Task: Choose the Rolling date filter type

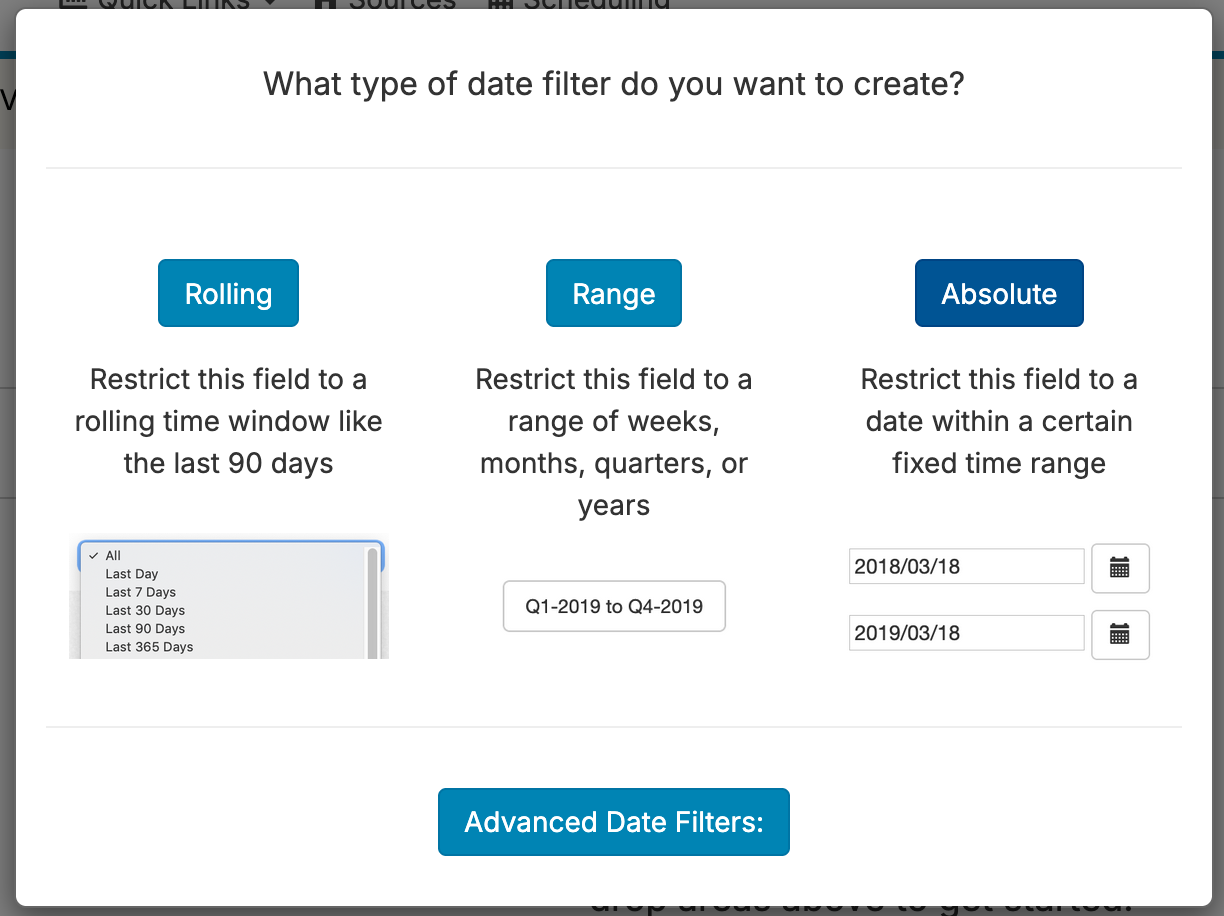Action: tap(228, 293)
